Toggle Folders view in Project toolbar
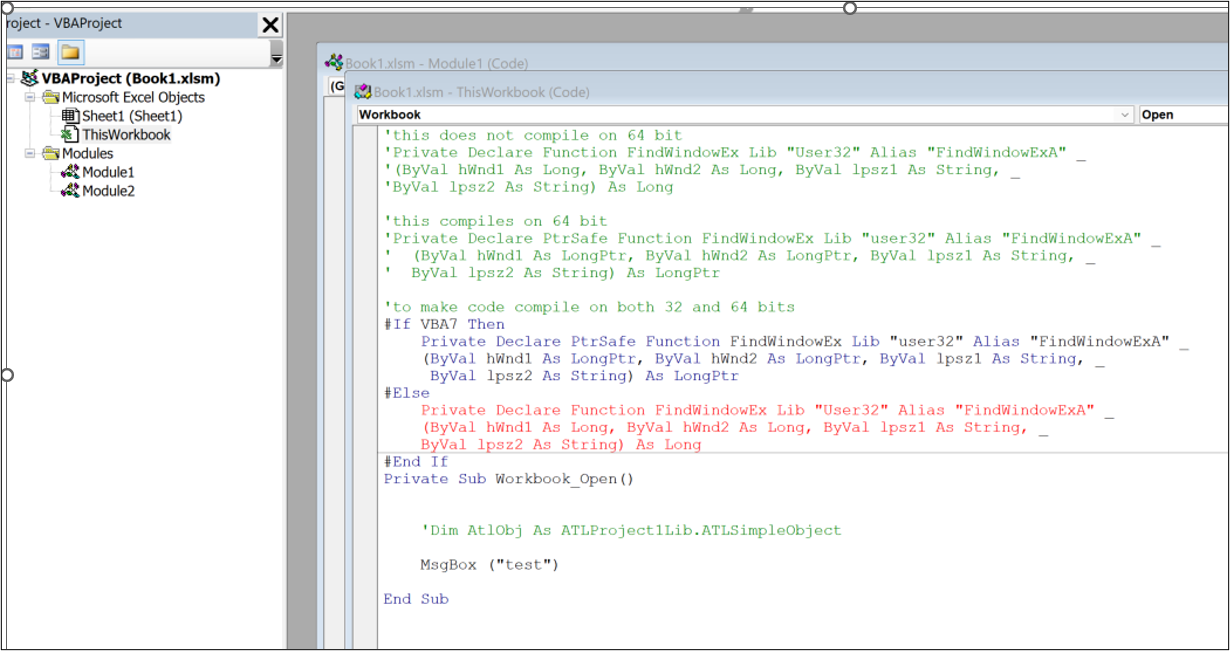Image resolution: width=1230 pixels, height=651 pixels. (x=70, y=52)
